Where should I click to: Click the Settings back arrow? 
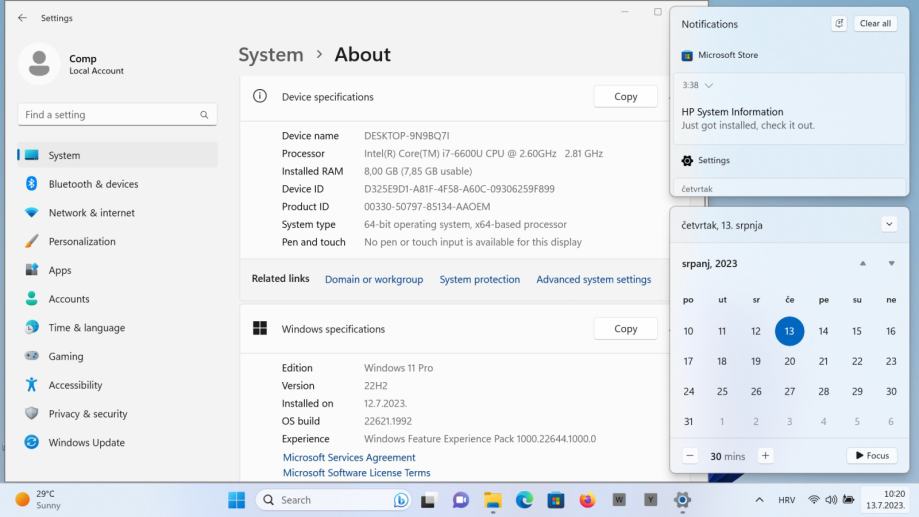[22, 18]
